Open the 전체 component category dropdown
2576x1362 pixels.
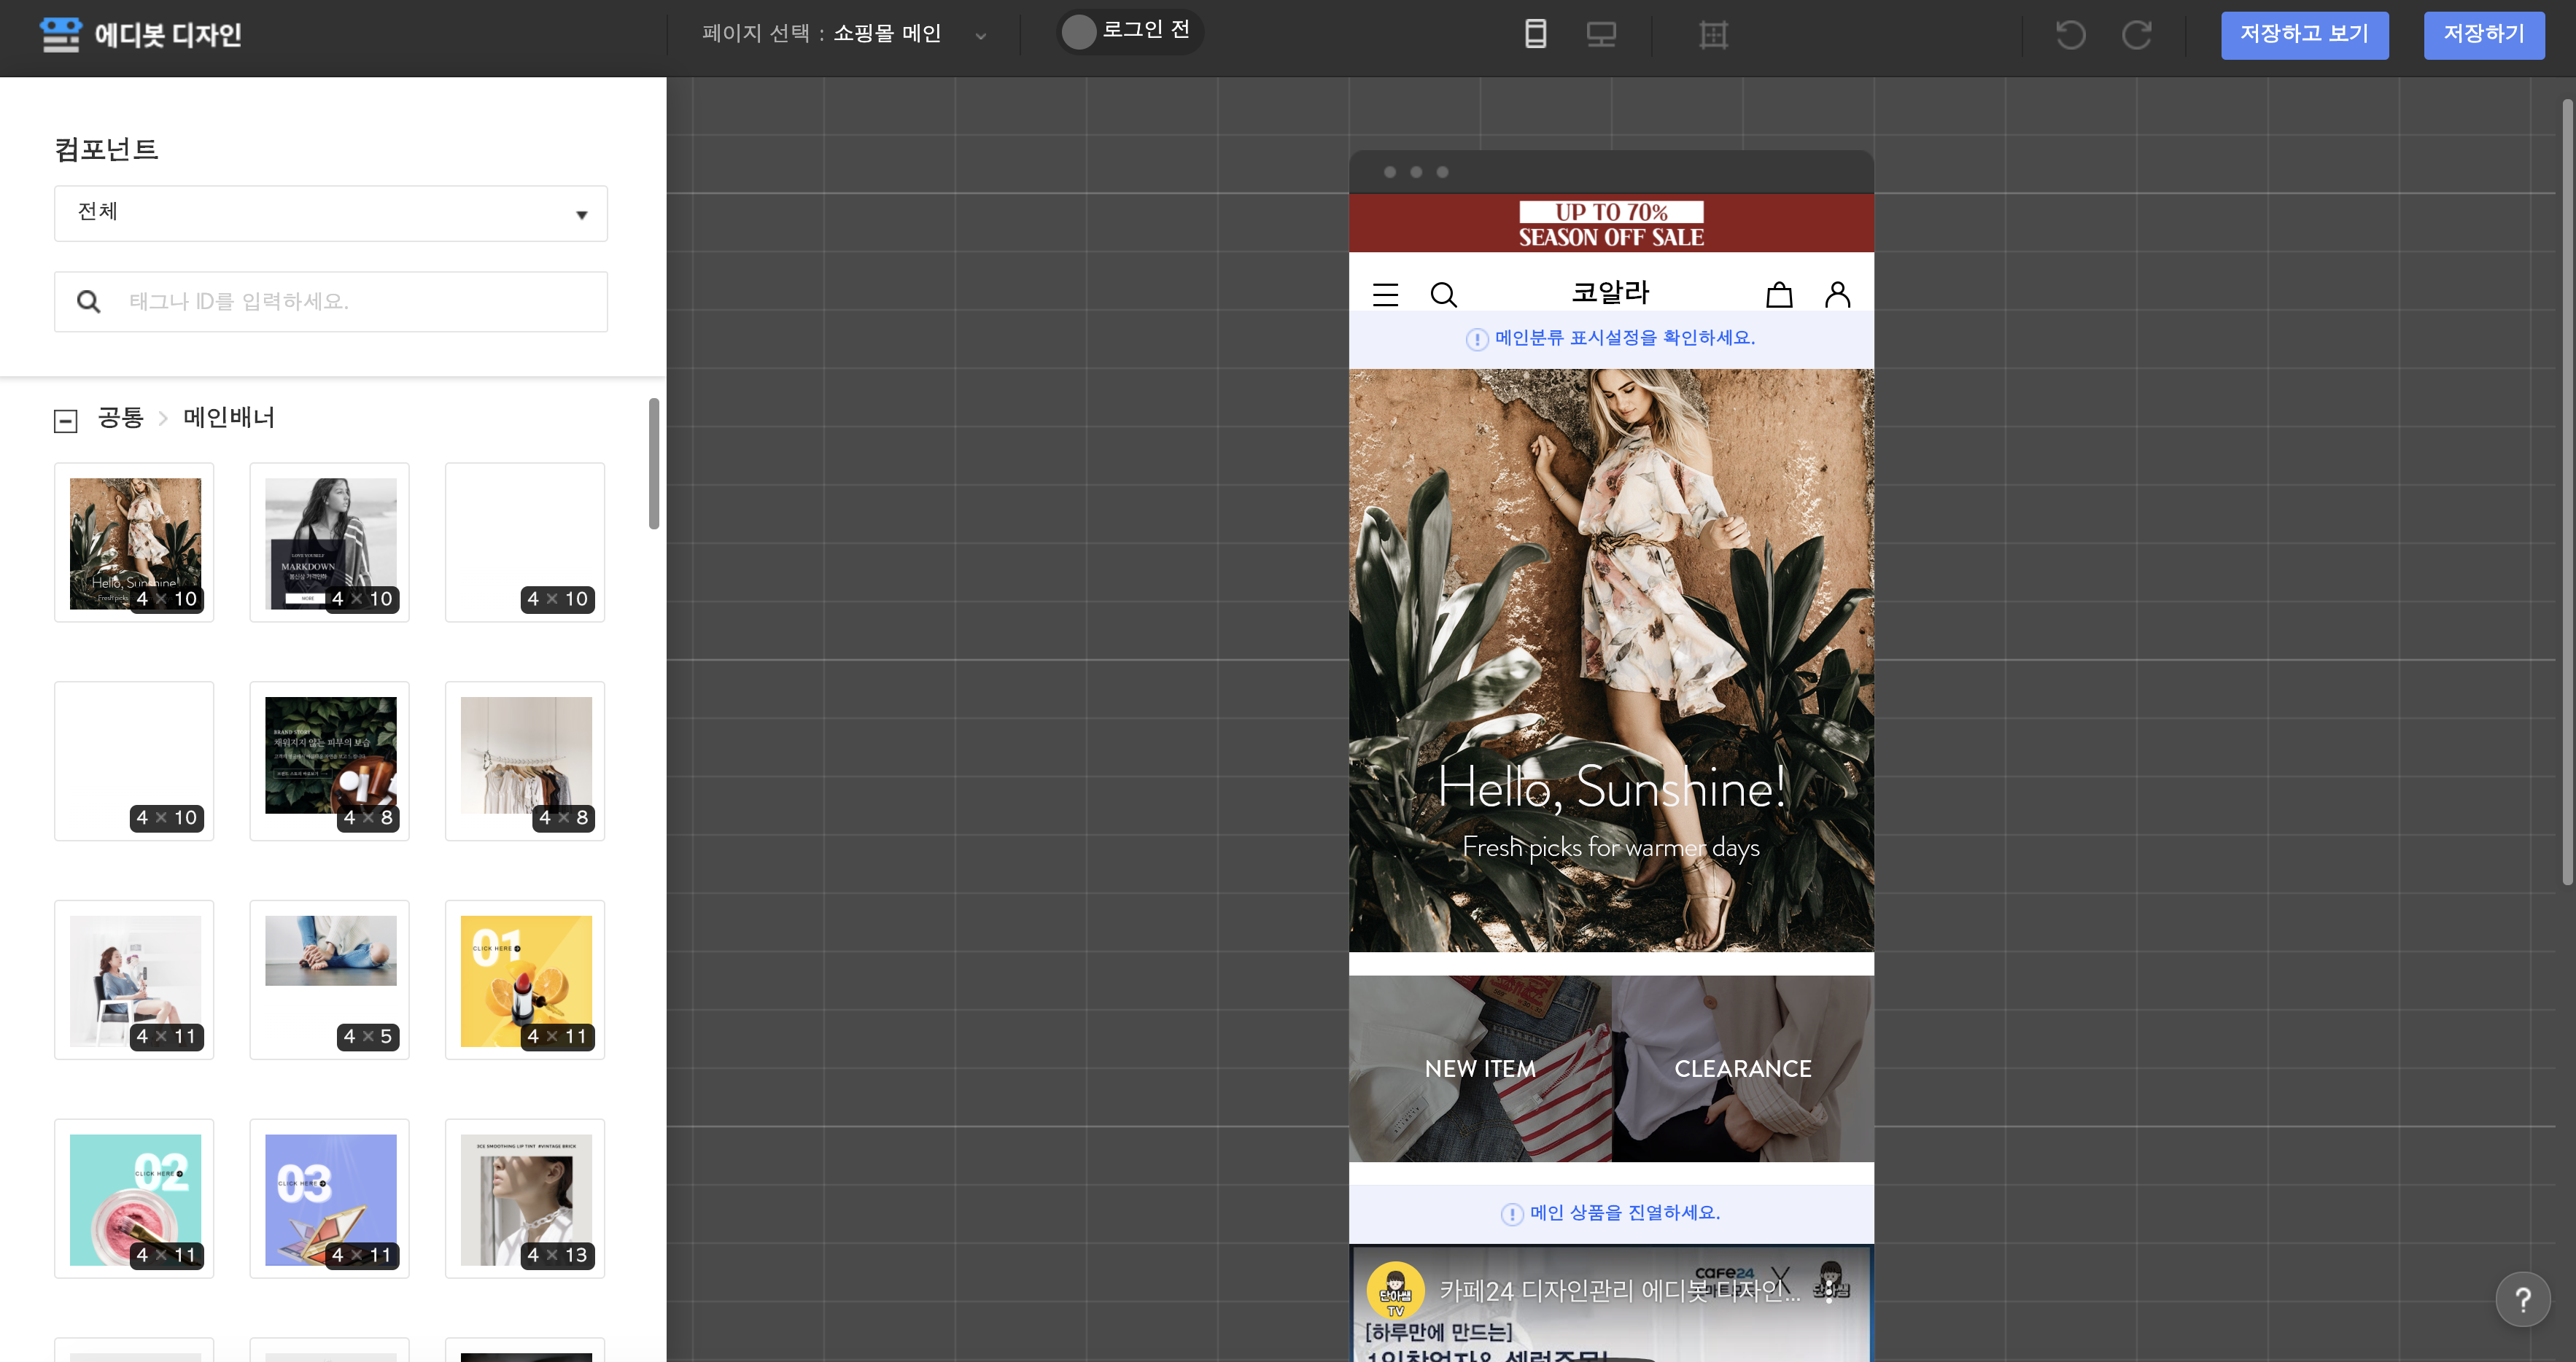point(331,213)
